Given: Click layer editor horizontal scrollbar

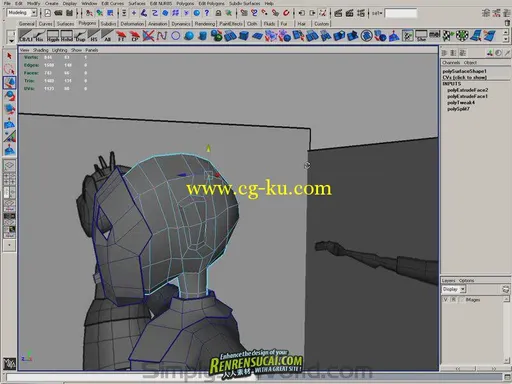Looking at the screenshot, I should click(x=475, y=369).
